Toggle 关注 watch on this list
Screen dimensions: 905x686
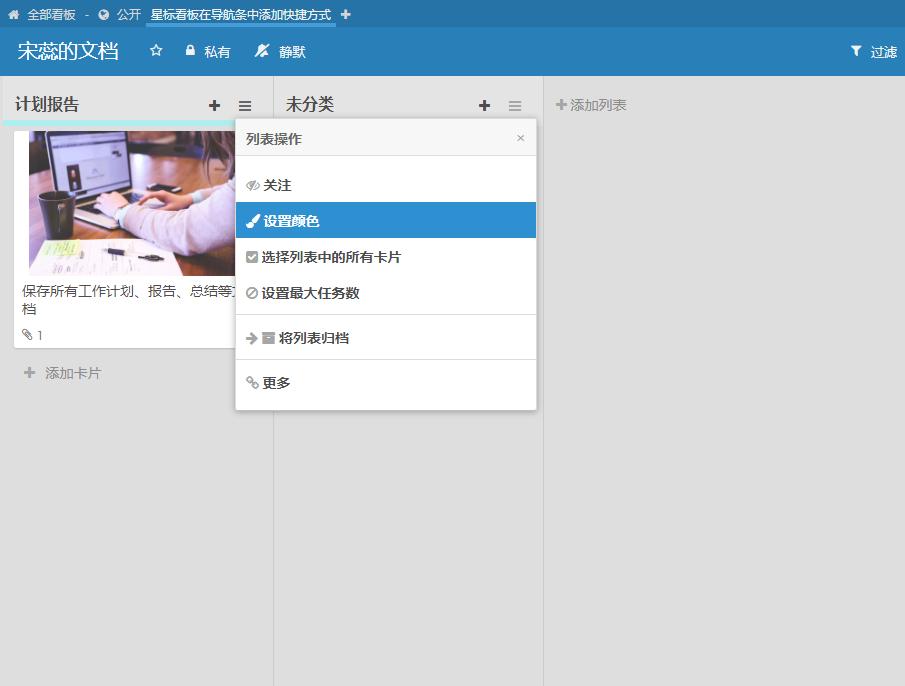(x=276, y=185)
